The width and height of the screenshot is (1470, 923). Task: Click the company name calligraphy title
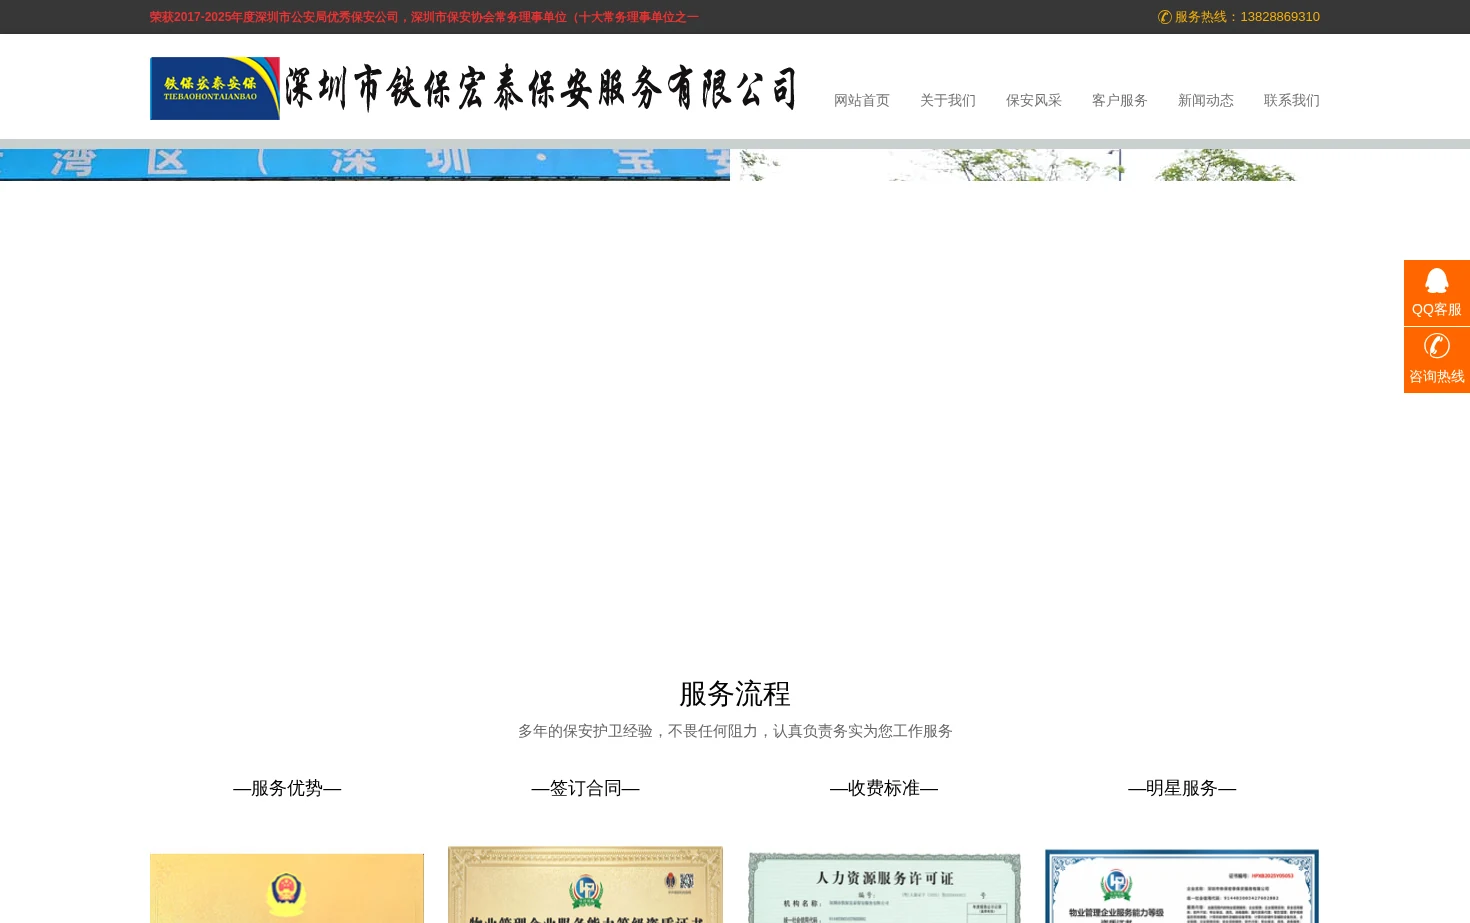click(x=540, y=88)
